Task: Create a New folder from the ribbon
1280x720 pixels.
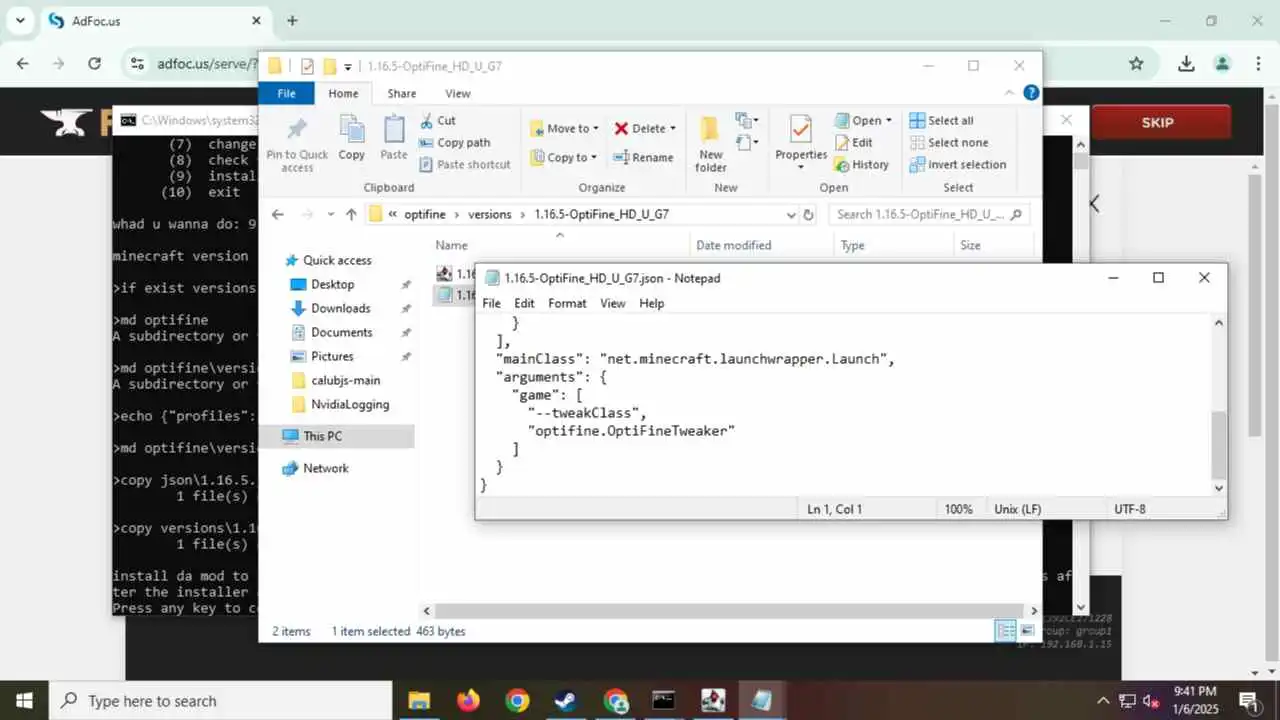Action: 711,143
